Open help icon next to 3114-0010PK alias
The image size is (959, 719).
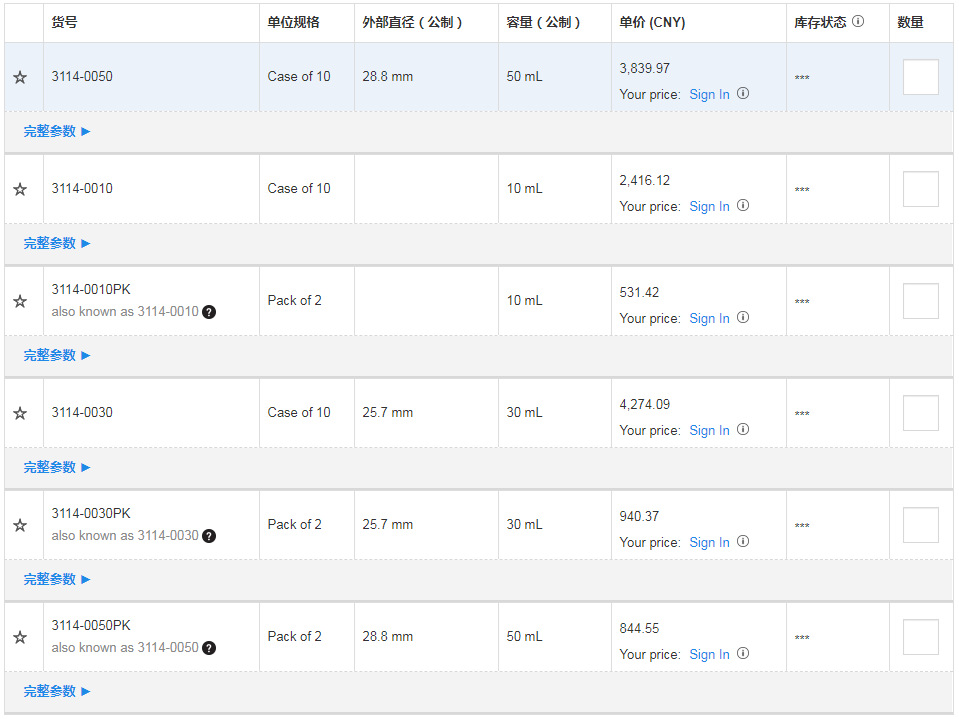pyautogui.click(x=209, y=312)
